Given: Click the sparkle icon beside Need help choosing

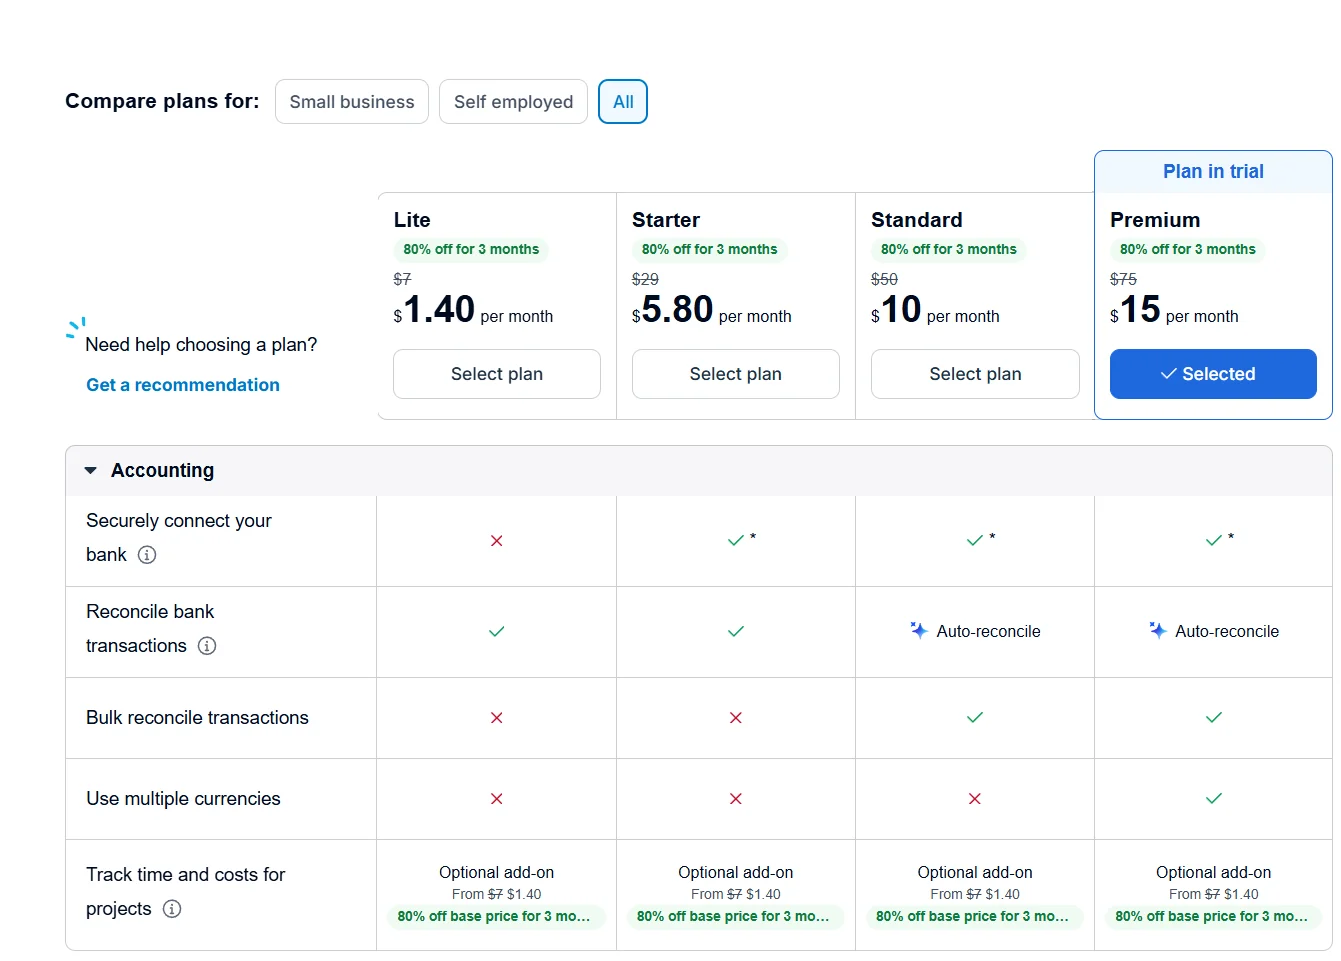Looking at the screenshot, I should [x=76, y=328].
